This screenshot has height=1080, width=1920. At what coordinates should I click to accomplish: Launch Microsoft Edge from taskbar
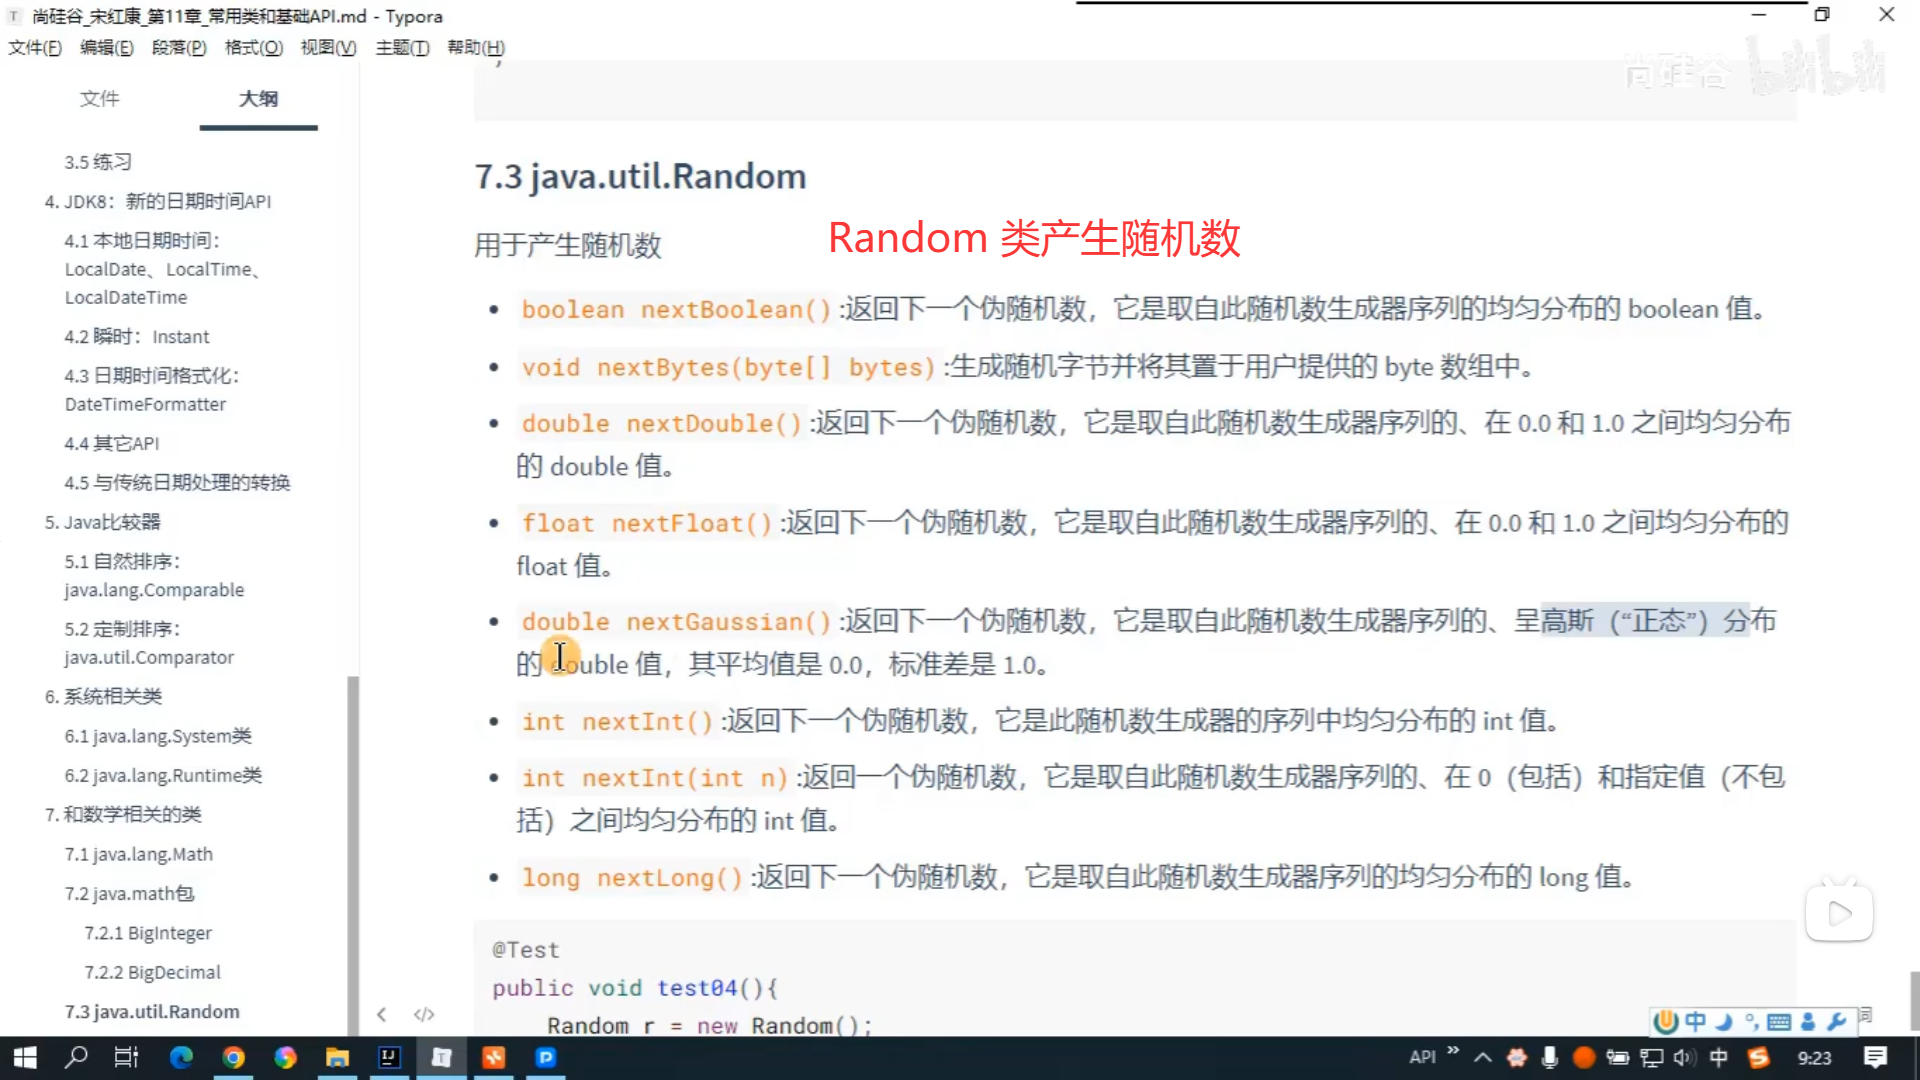click(x=181, y=1058)
